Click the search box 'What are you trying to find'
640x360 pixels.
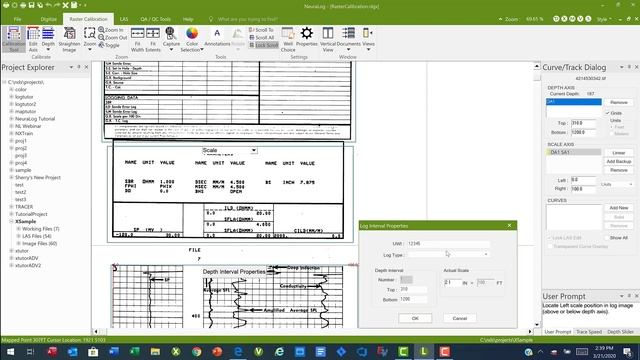pos(247,19)
